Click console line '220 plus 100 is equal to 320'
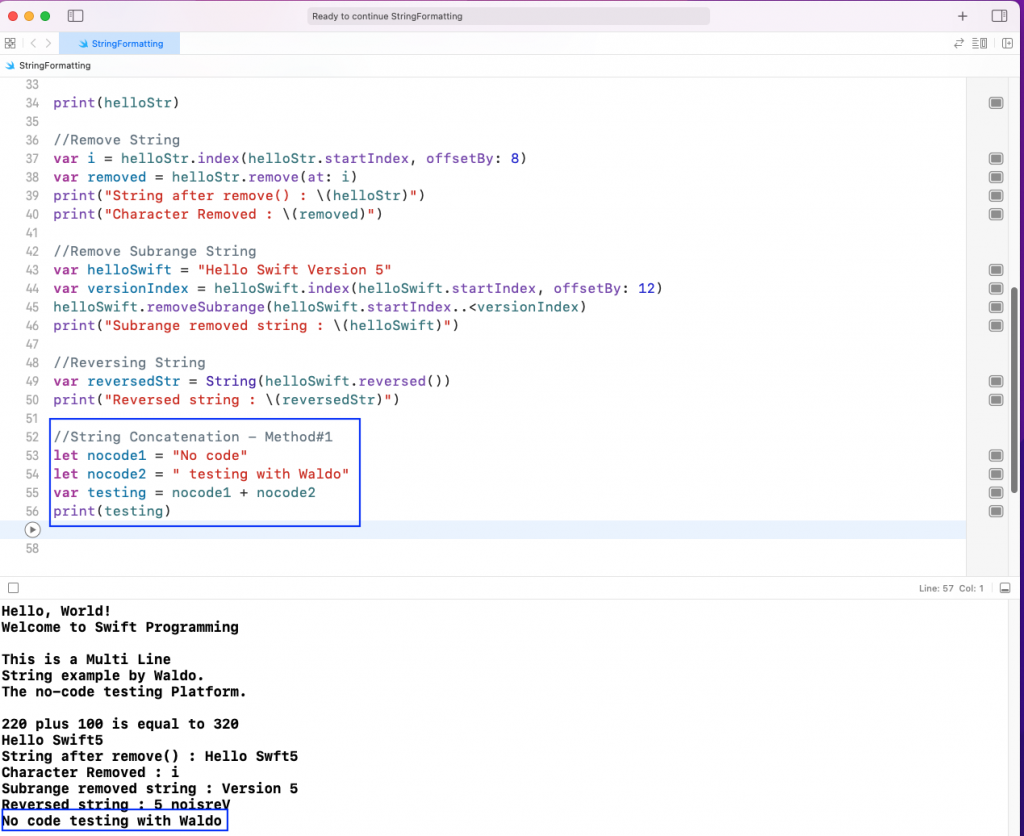The image size is (1024, 836). (120, 724)
